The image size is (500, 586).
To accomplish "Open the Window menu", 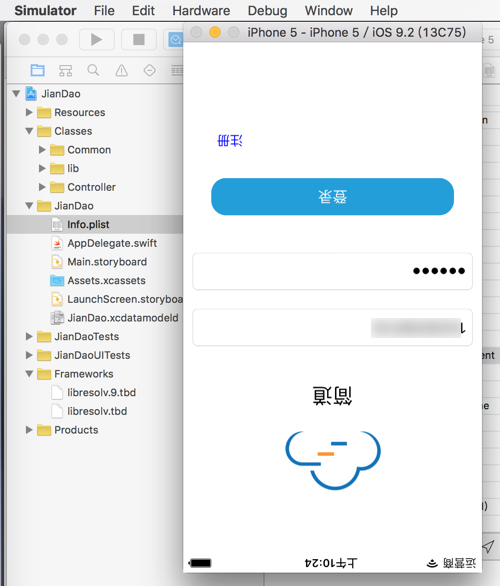I will [328, 10].
